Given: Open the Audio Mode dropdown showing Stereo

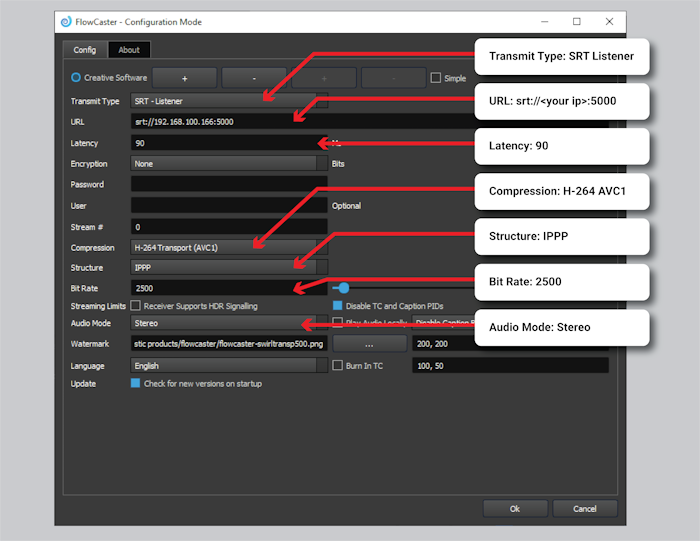Looking at the screenshot, I should click(x=229, y=323).
